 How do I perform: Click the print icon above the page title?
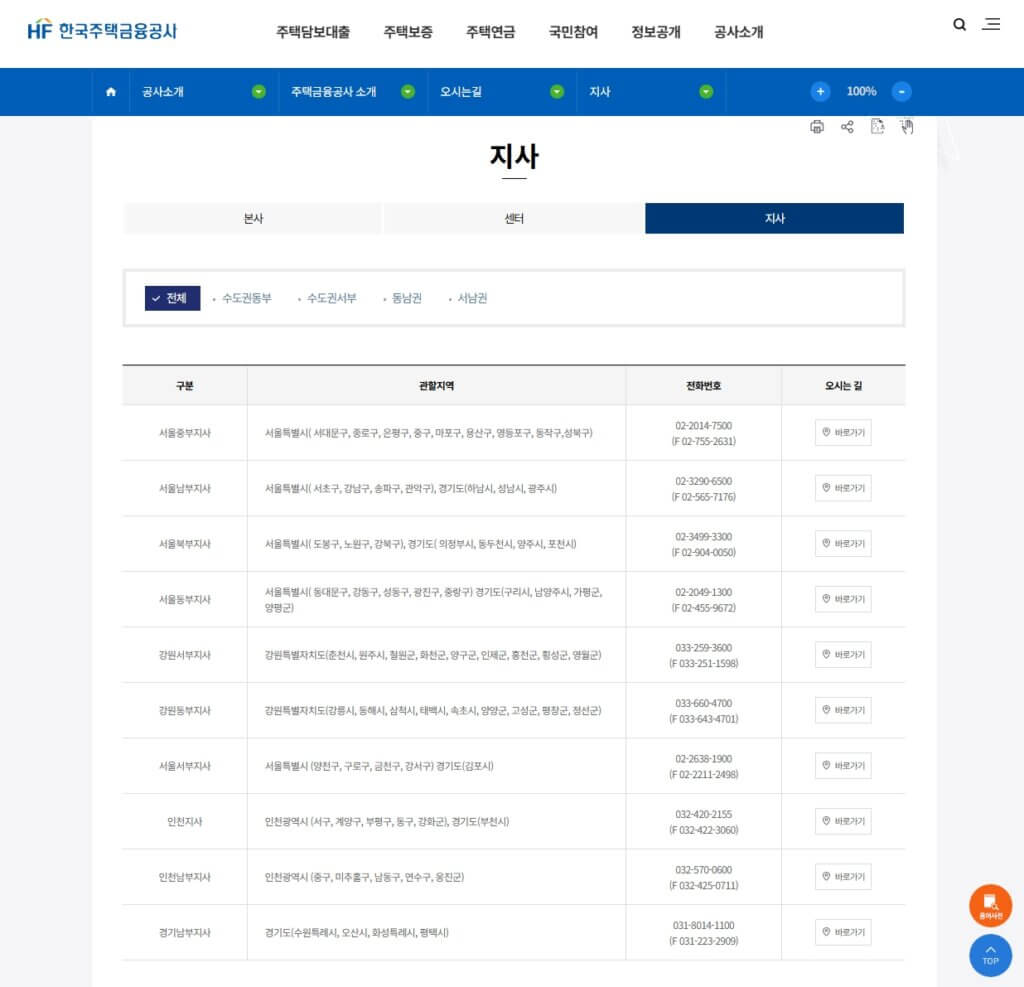pyautogui.click(x=818, y=127)
